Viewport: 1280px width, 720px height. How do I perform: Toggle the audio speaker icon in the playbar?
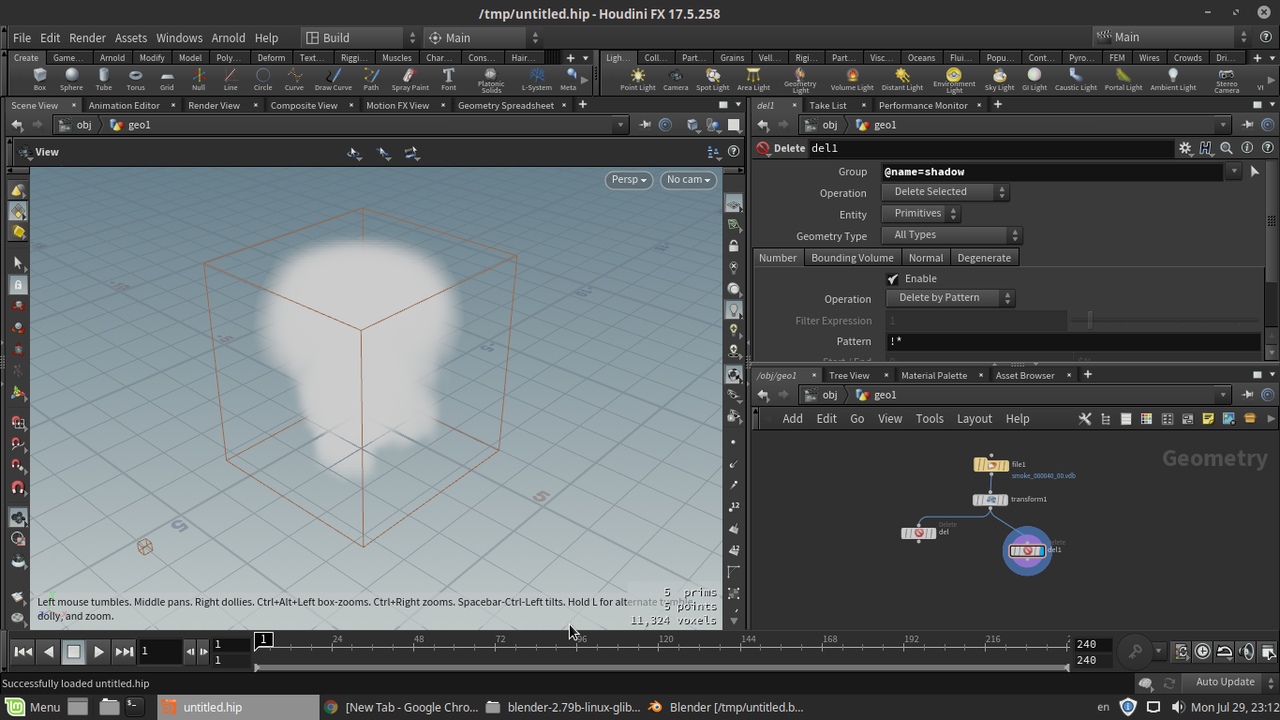click(1247, 652)
